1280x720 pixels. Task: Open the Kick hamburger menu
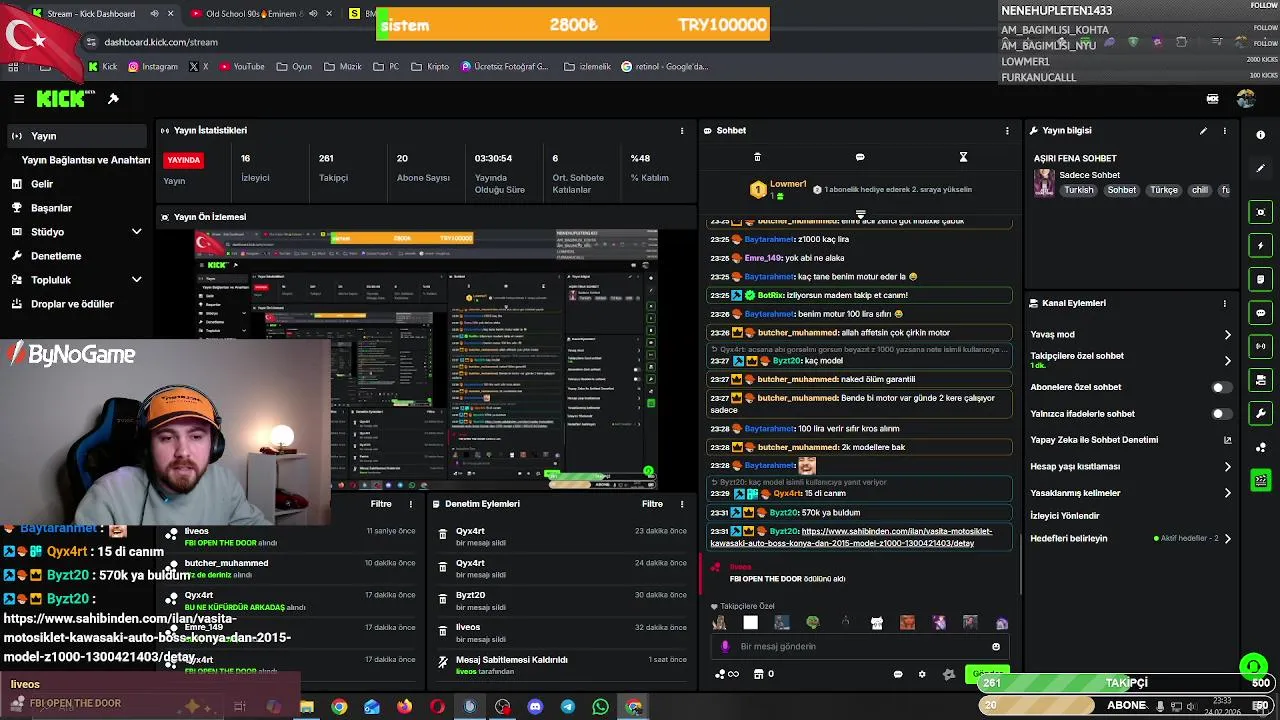[x=19, y=99]
